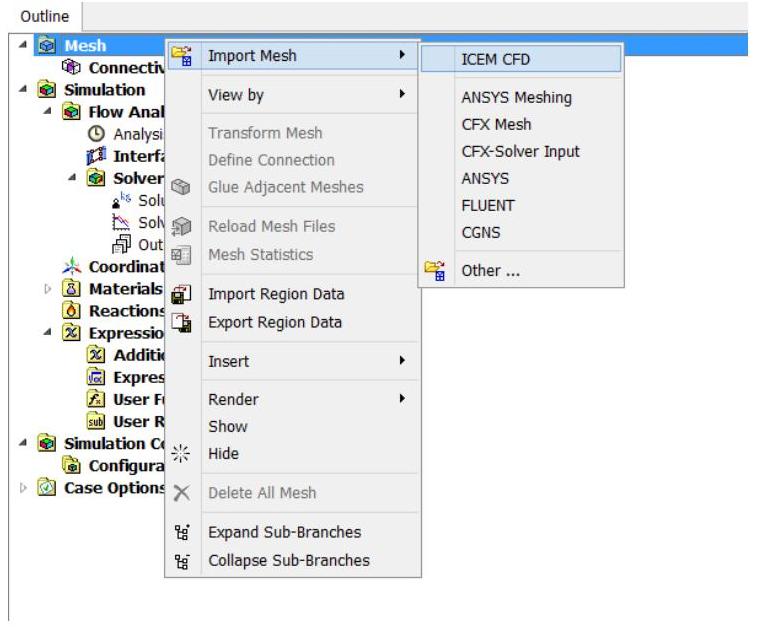The image size is (758, 627).
Task: Click the Case Options icon
Action: coord(47,487)
